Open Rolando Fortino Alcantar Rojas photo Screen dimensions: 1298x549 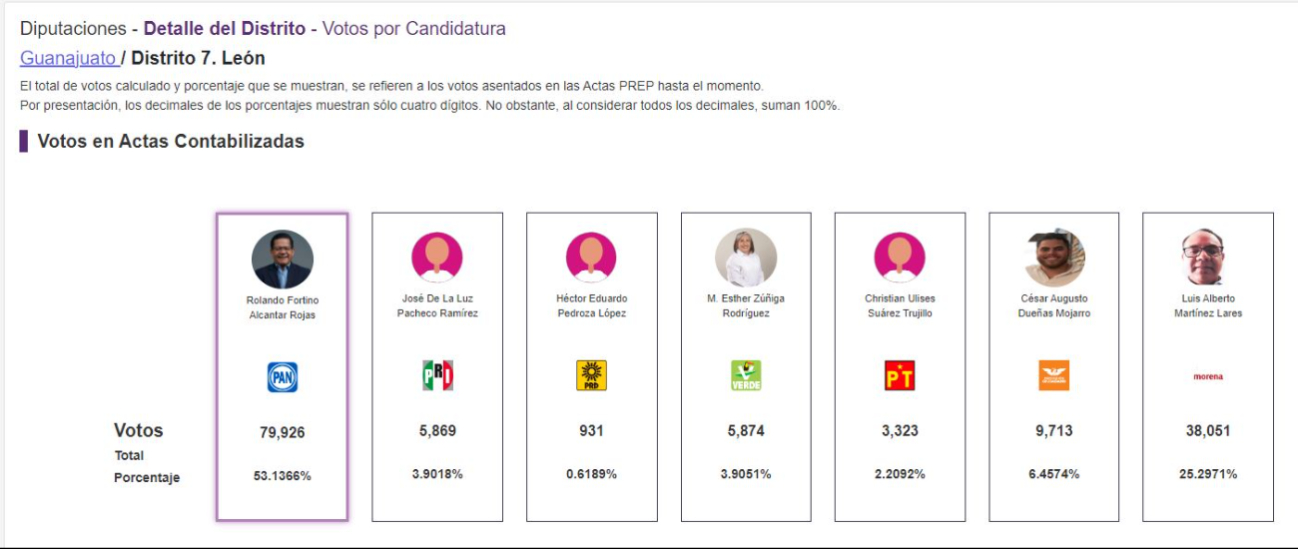coord(282,259)
